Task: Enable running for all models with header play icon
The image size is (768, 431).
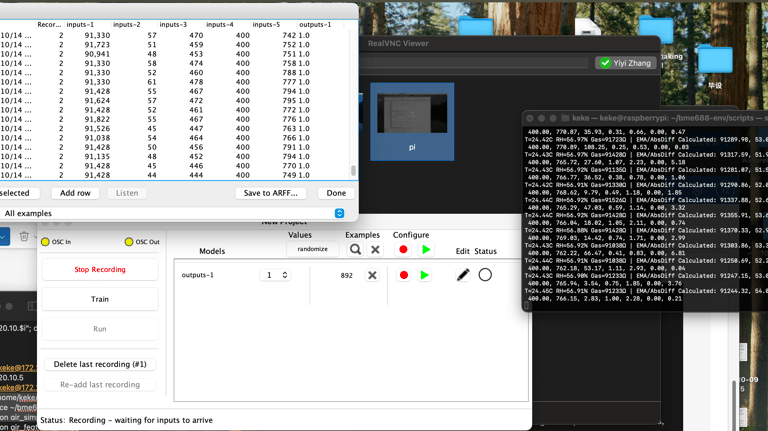Action: (426, 249)
